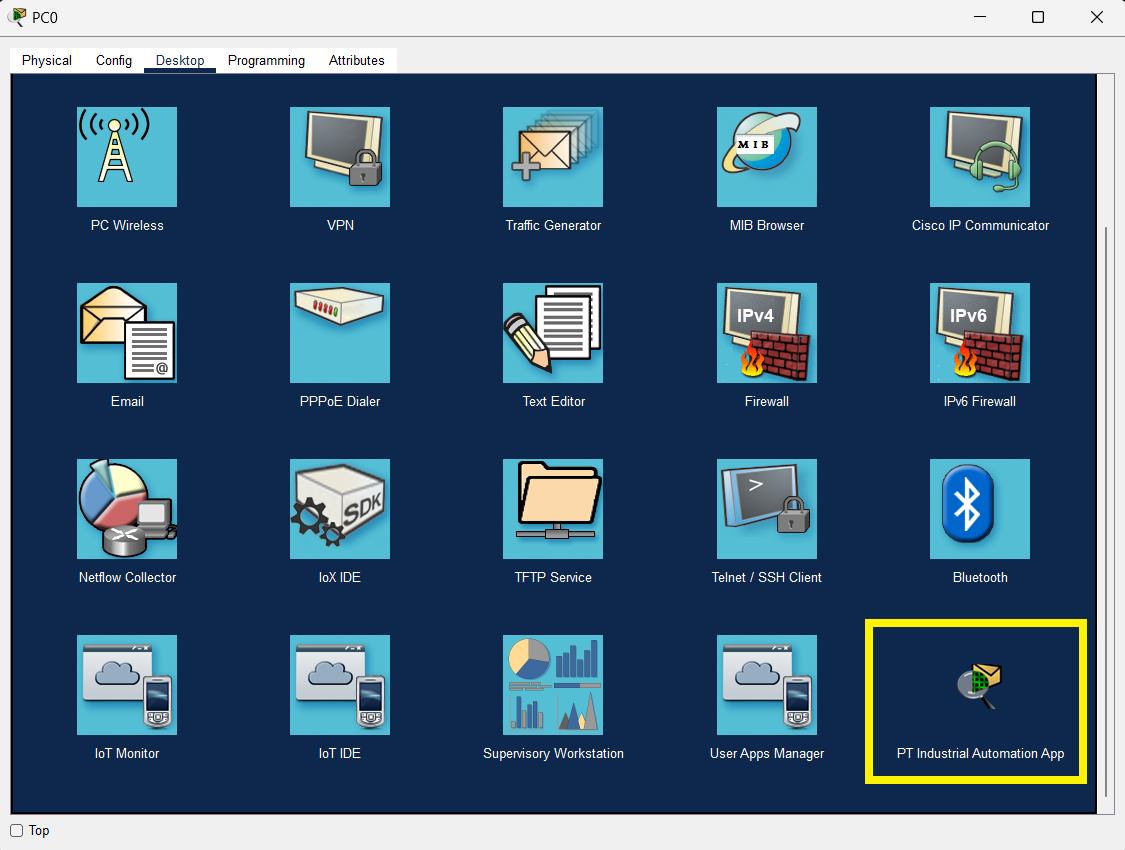1125x850 pixels.
Task: Open PPPoE Dialer
Action: click(340, 333)
